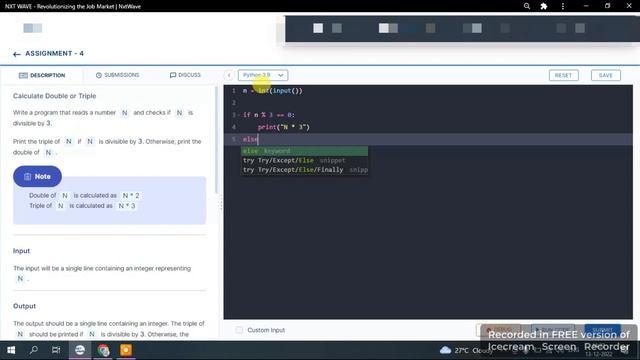This screenshot has width=640, height=360.
Task: Open the Discuss tab
Action: tap(185, 75)
